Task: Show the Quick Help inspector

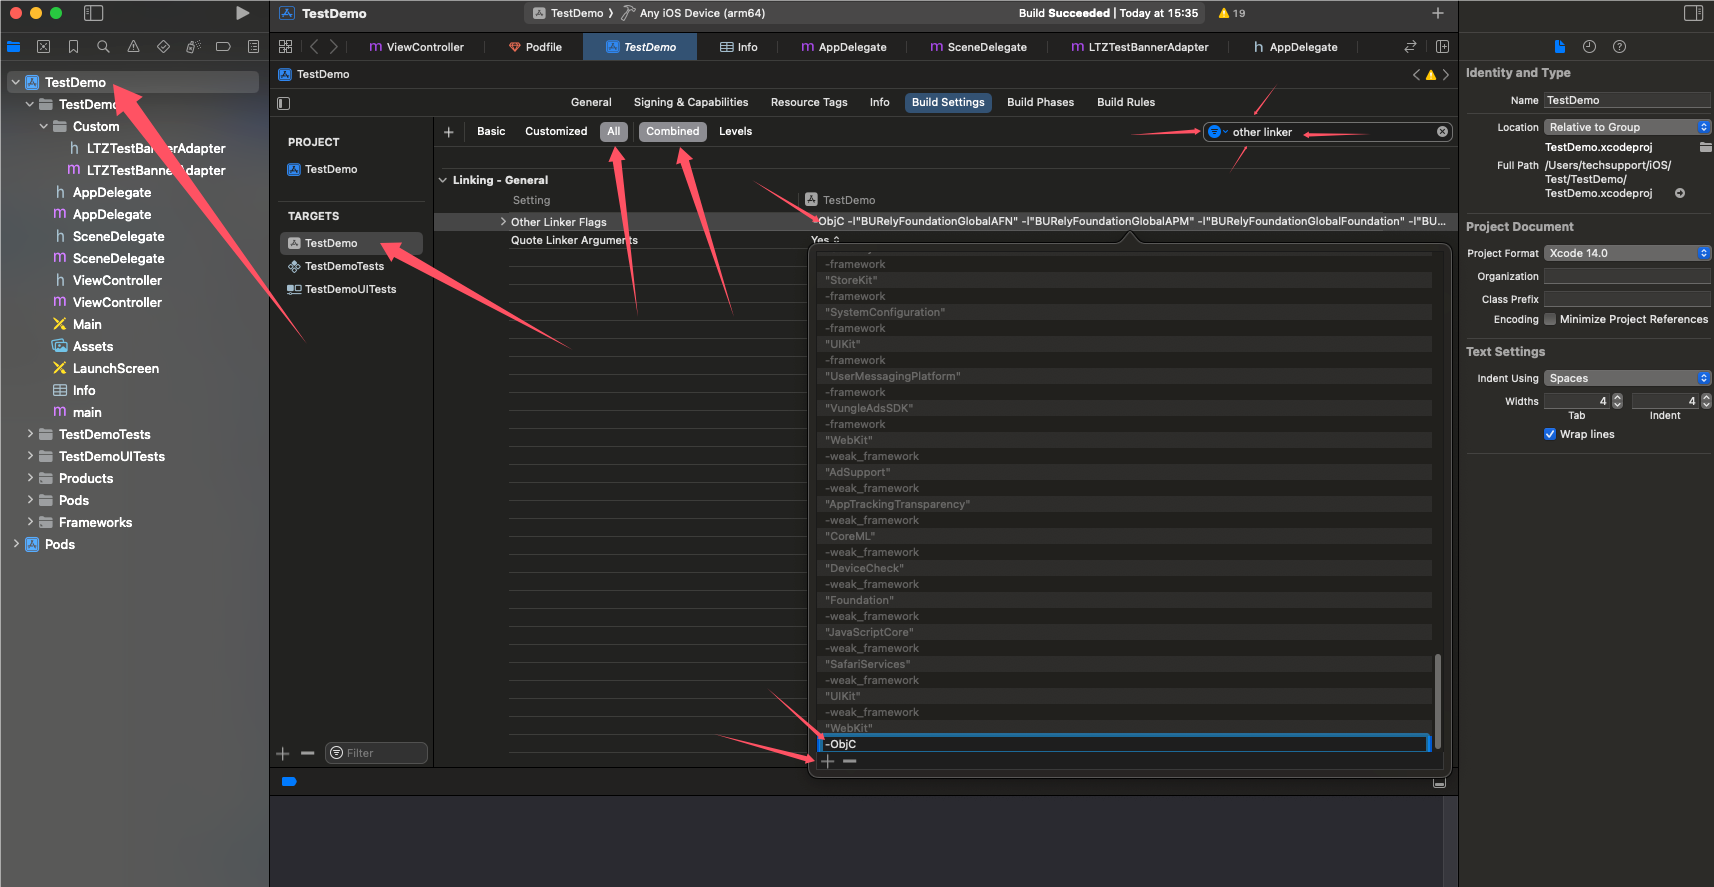Action: coord(1619,46)
